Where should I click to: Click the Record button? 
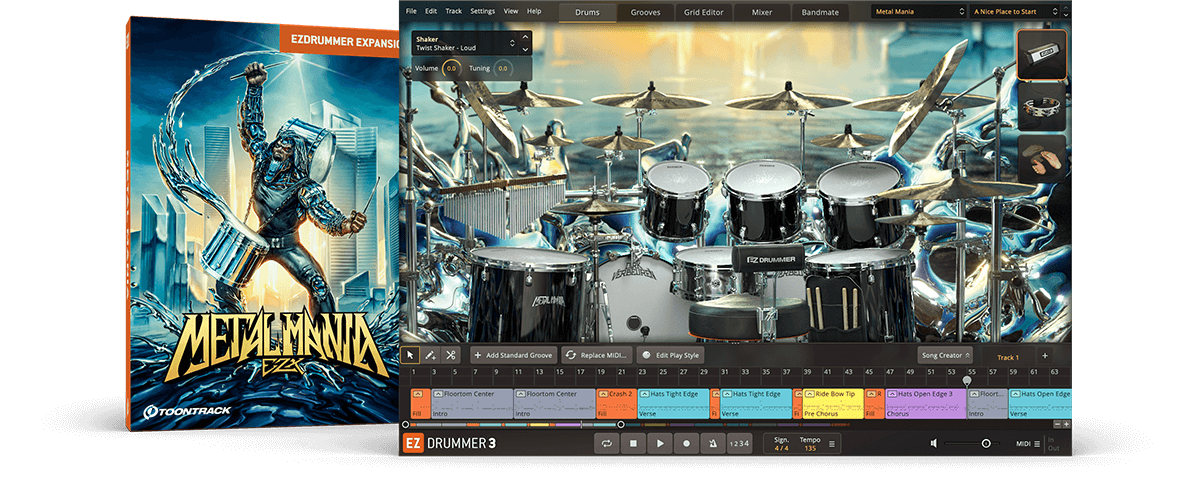point(686,443)
